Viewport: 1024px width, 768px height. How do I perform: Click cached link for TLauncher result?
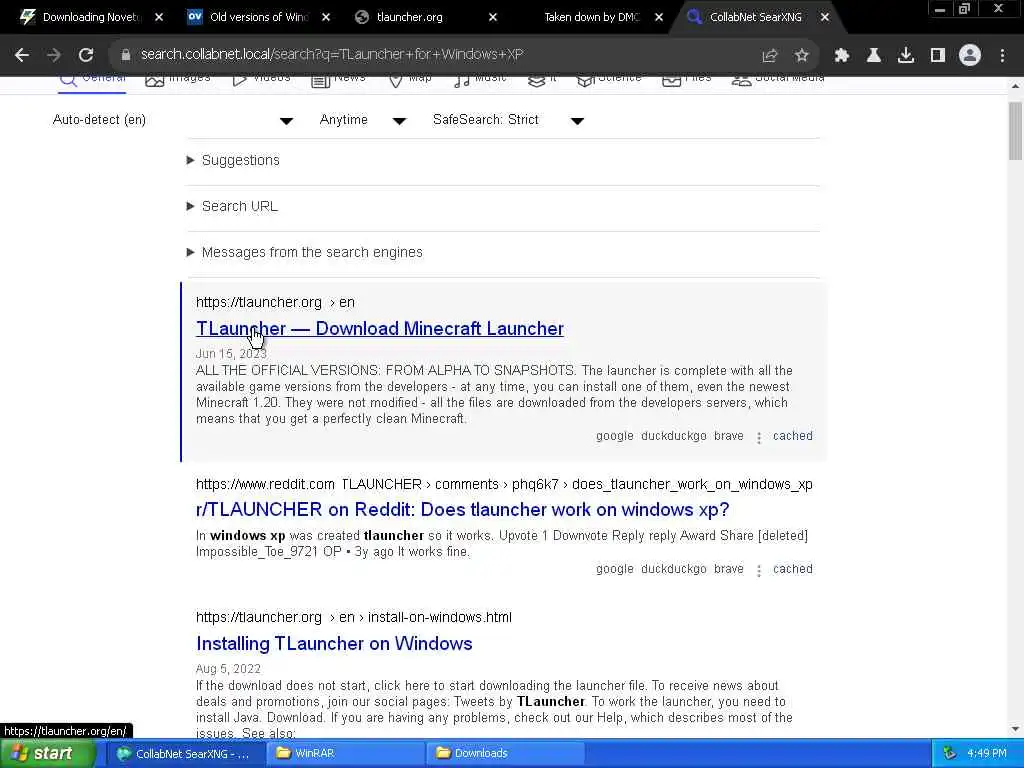(x=793, y=436)
